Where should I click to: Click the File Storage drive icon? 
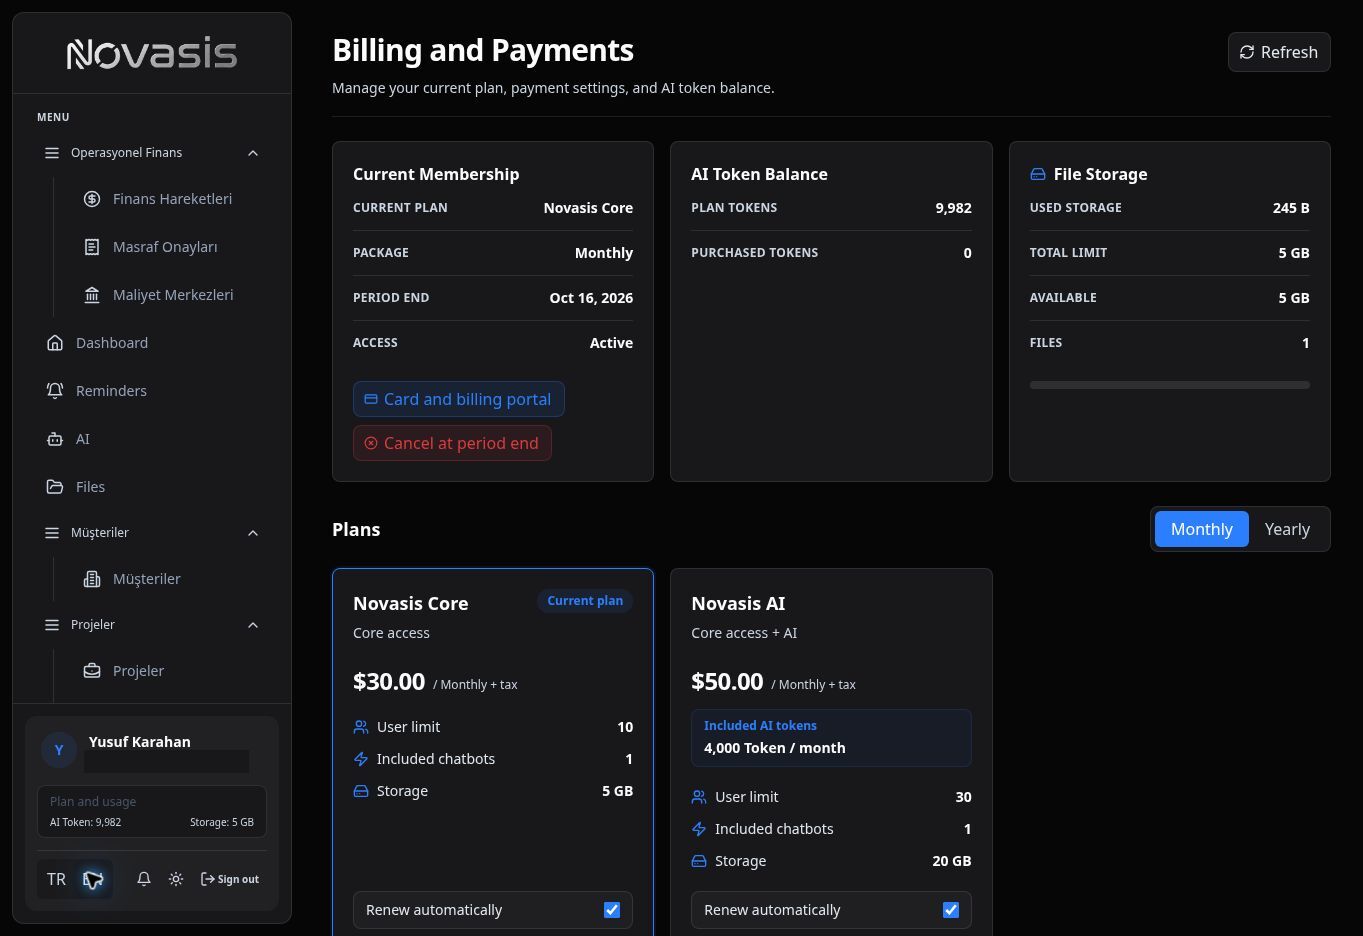click(x=1037, y=174)
